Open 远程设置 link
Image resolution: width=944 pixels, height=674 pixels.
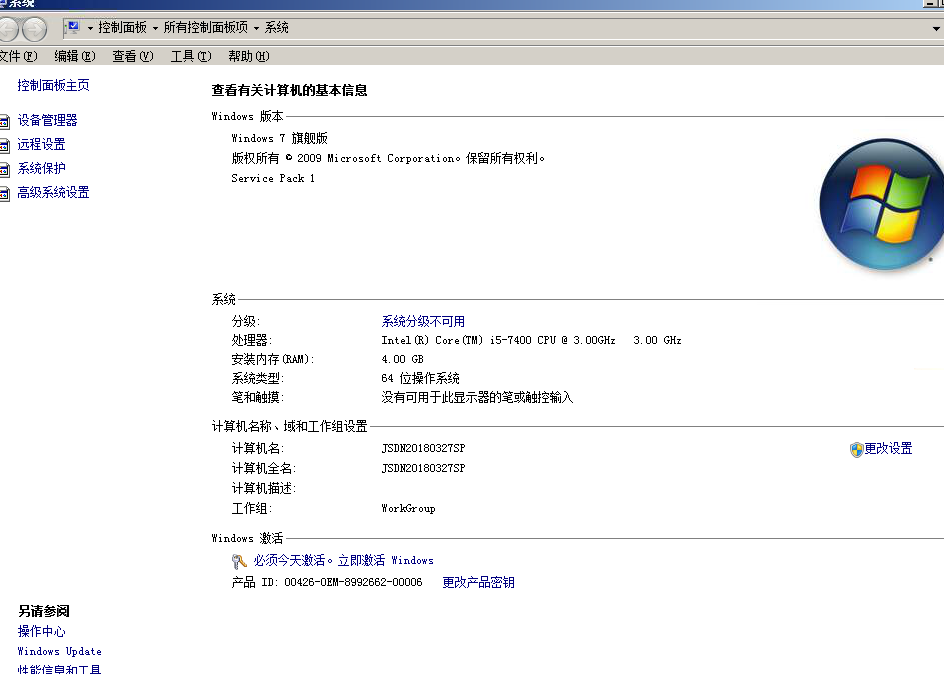tap(41, 144)
